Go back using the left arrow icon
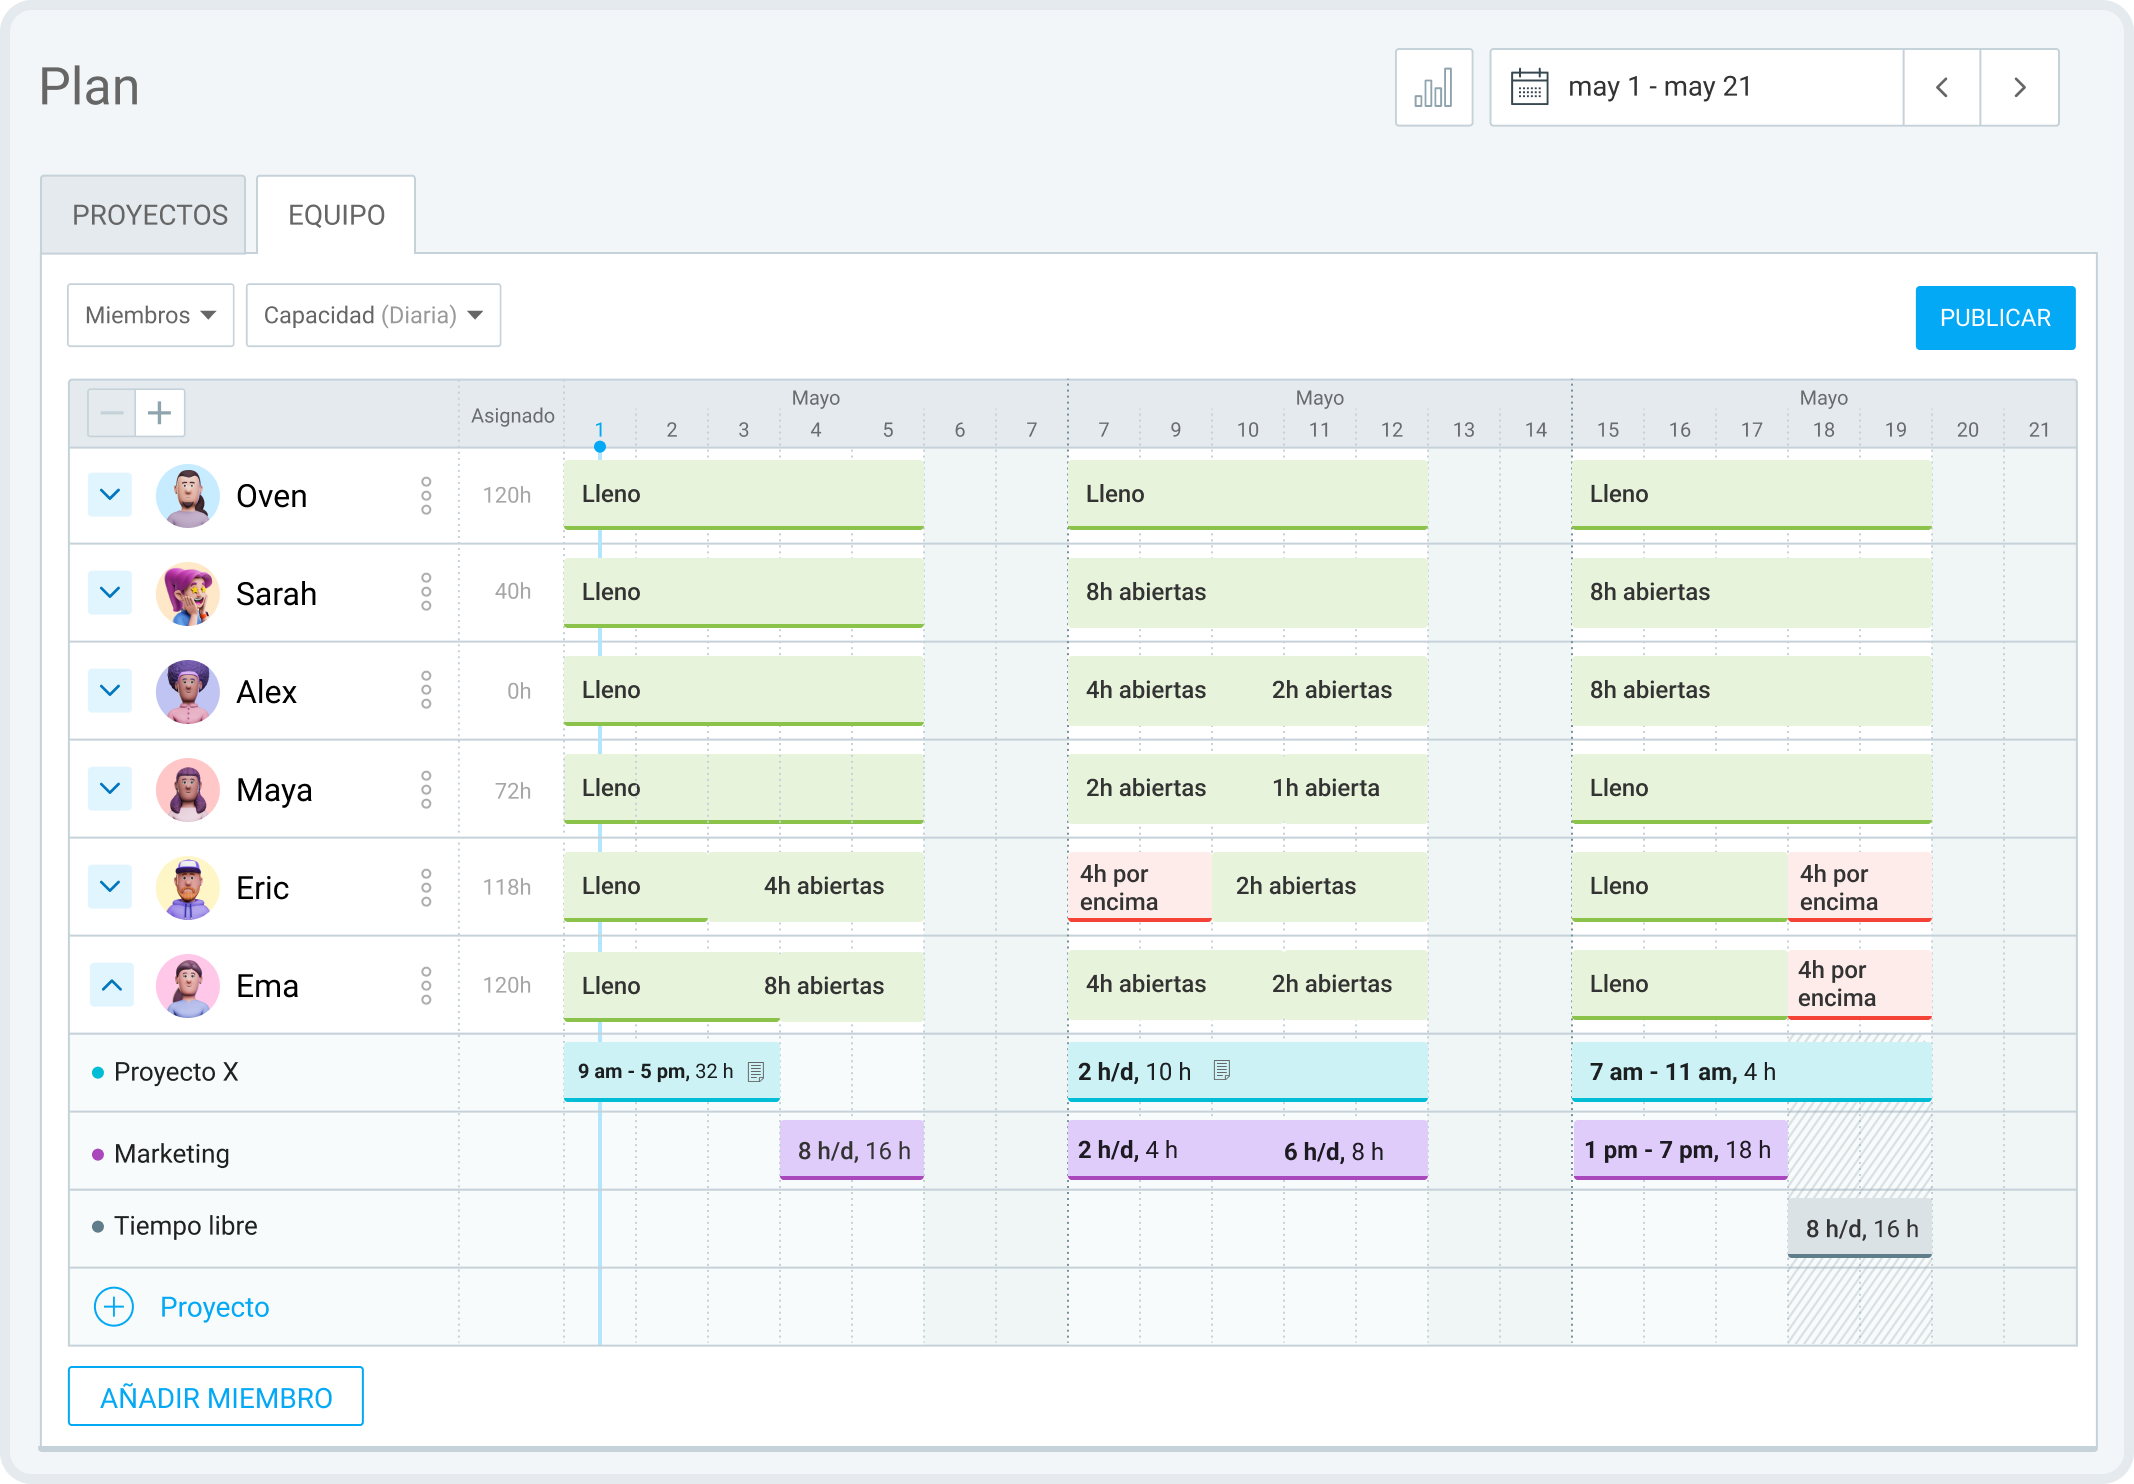The width and height of the screenshot is (2134, 1484). click(x=1940, y=87)
